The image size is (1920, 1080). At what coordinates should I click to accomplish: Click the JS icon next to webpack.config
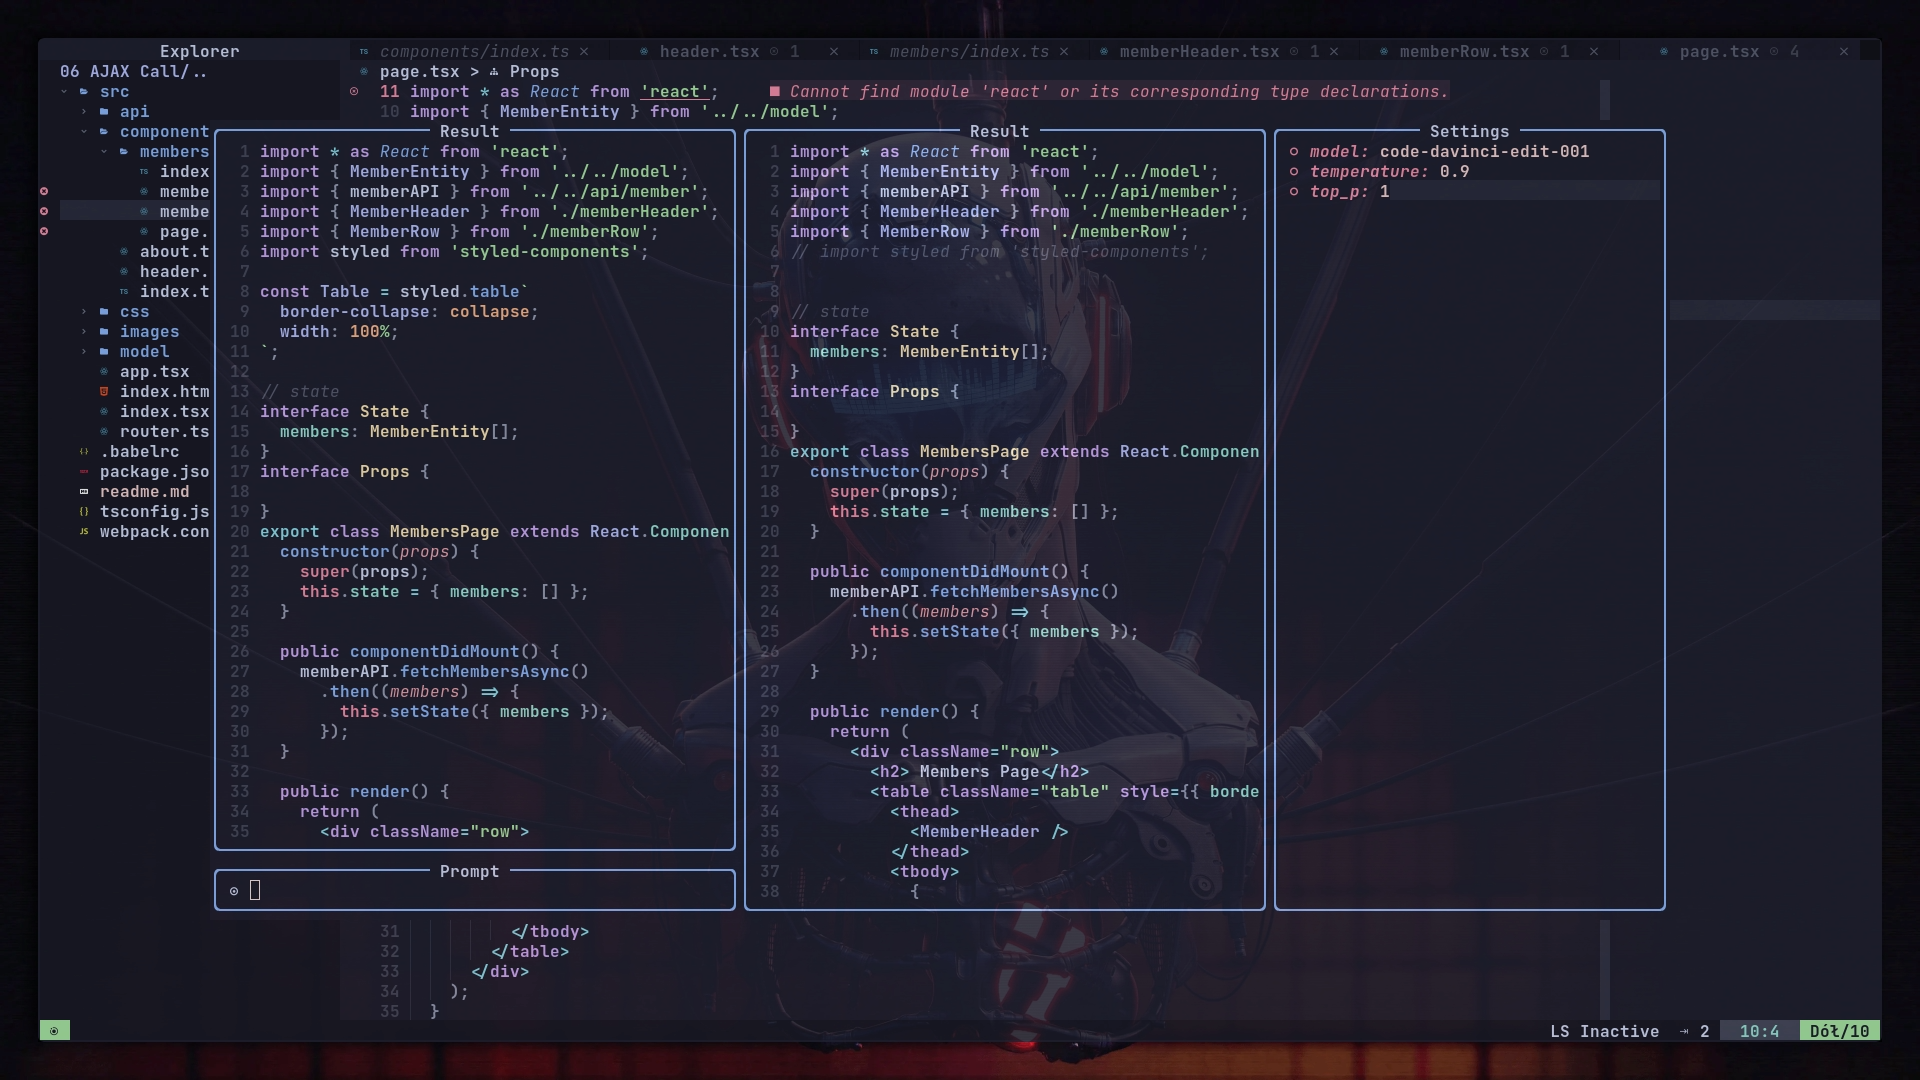(x=84, y=532)
